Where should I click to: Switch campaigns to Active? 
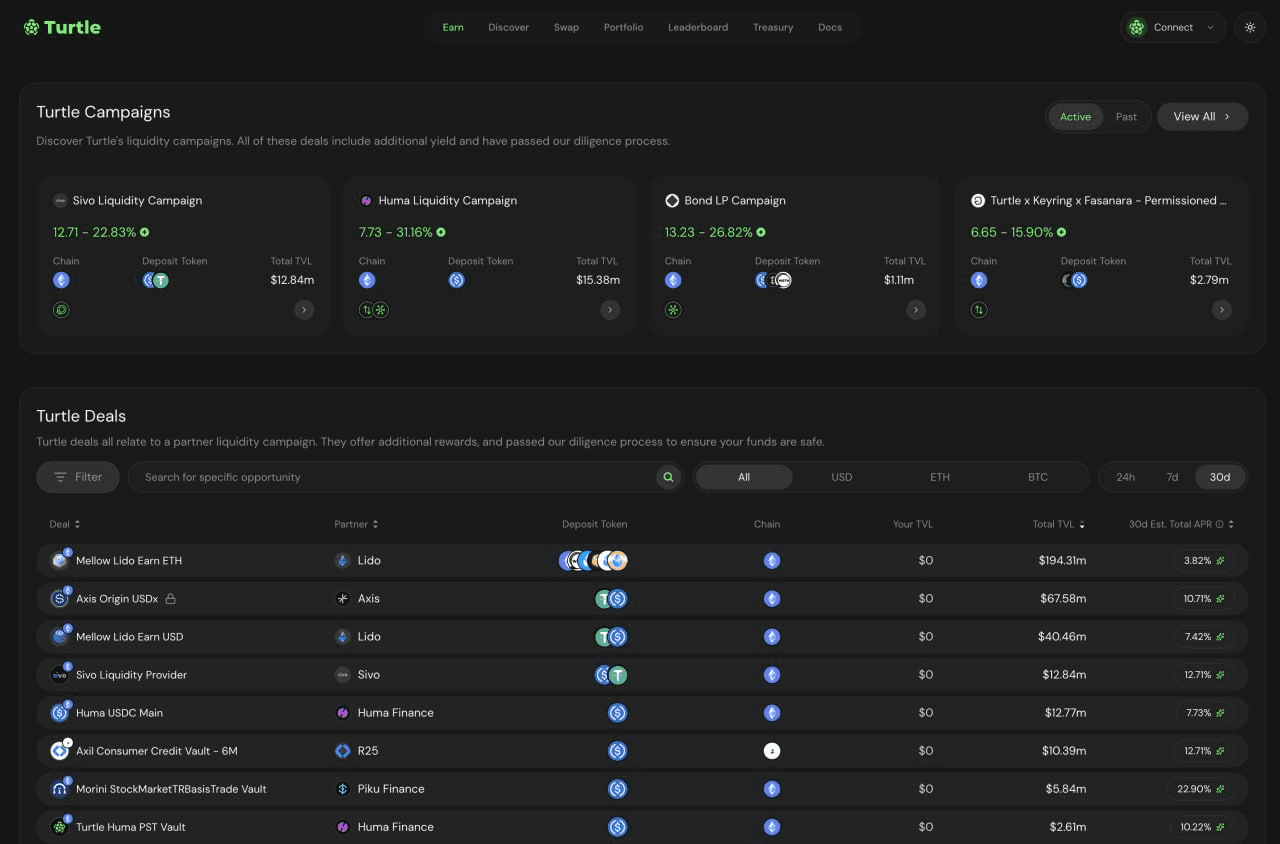(x=1075, y=117)
